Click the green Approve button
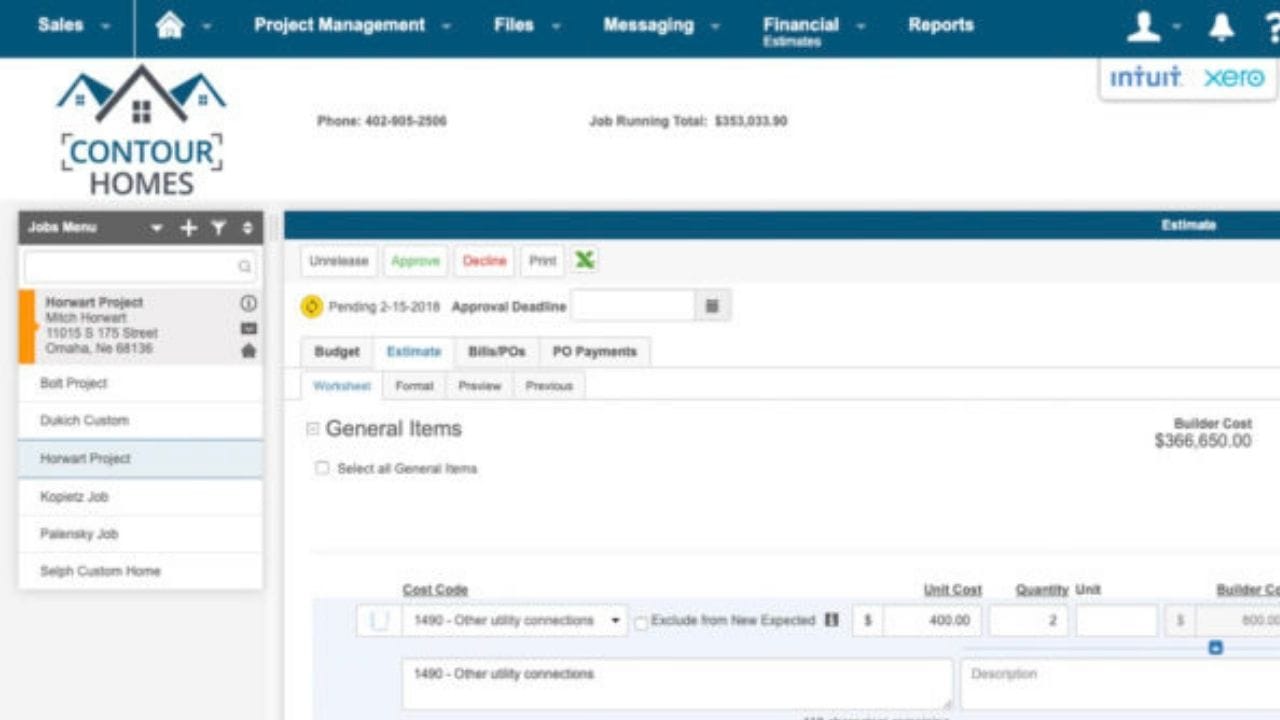This screenshot has height=720, width=1280. coord(415,261)
